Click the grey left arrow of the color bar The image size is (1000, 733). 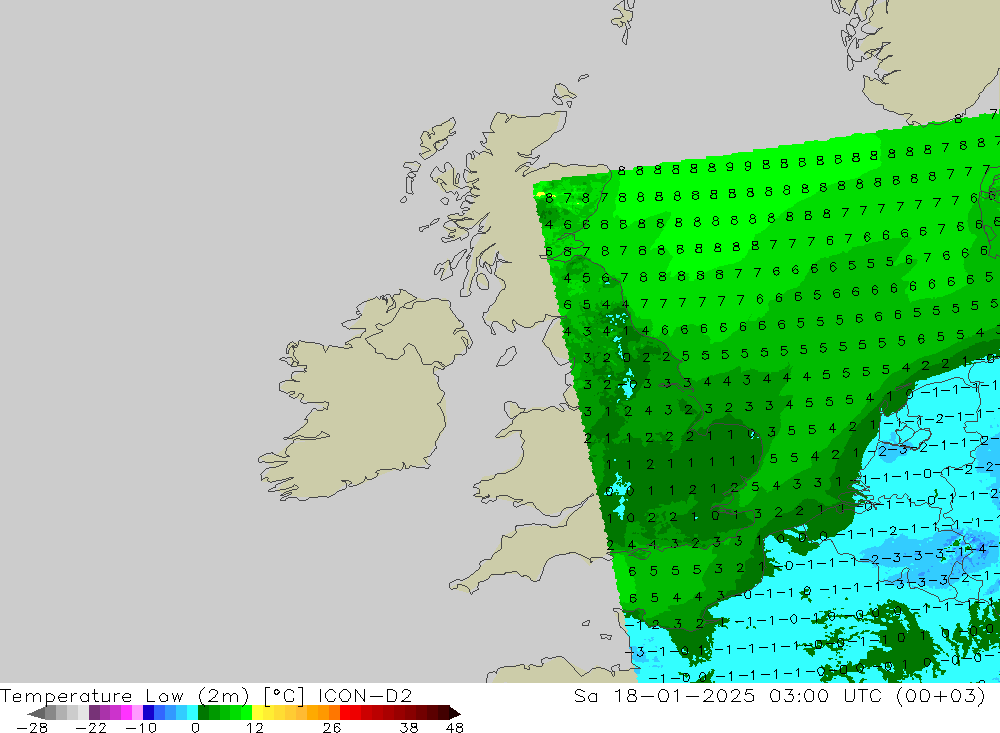tap(37, 713)
